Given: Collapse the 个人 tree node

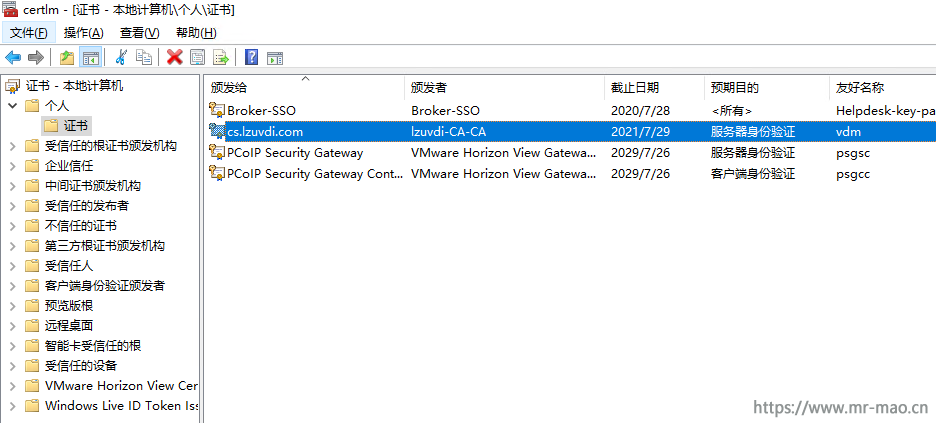Looking at the screenshot, I should [13, 106].
